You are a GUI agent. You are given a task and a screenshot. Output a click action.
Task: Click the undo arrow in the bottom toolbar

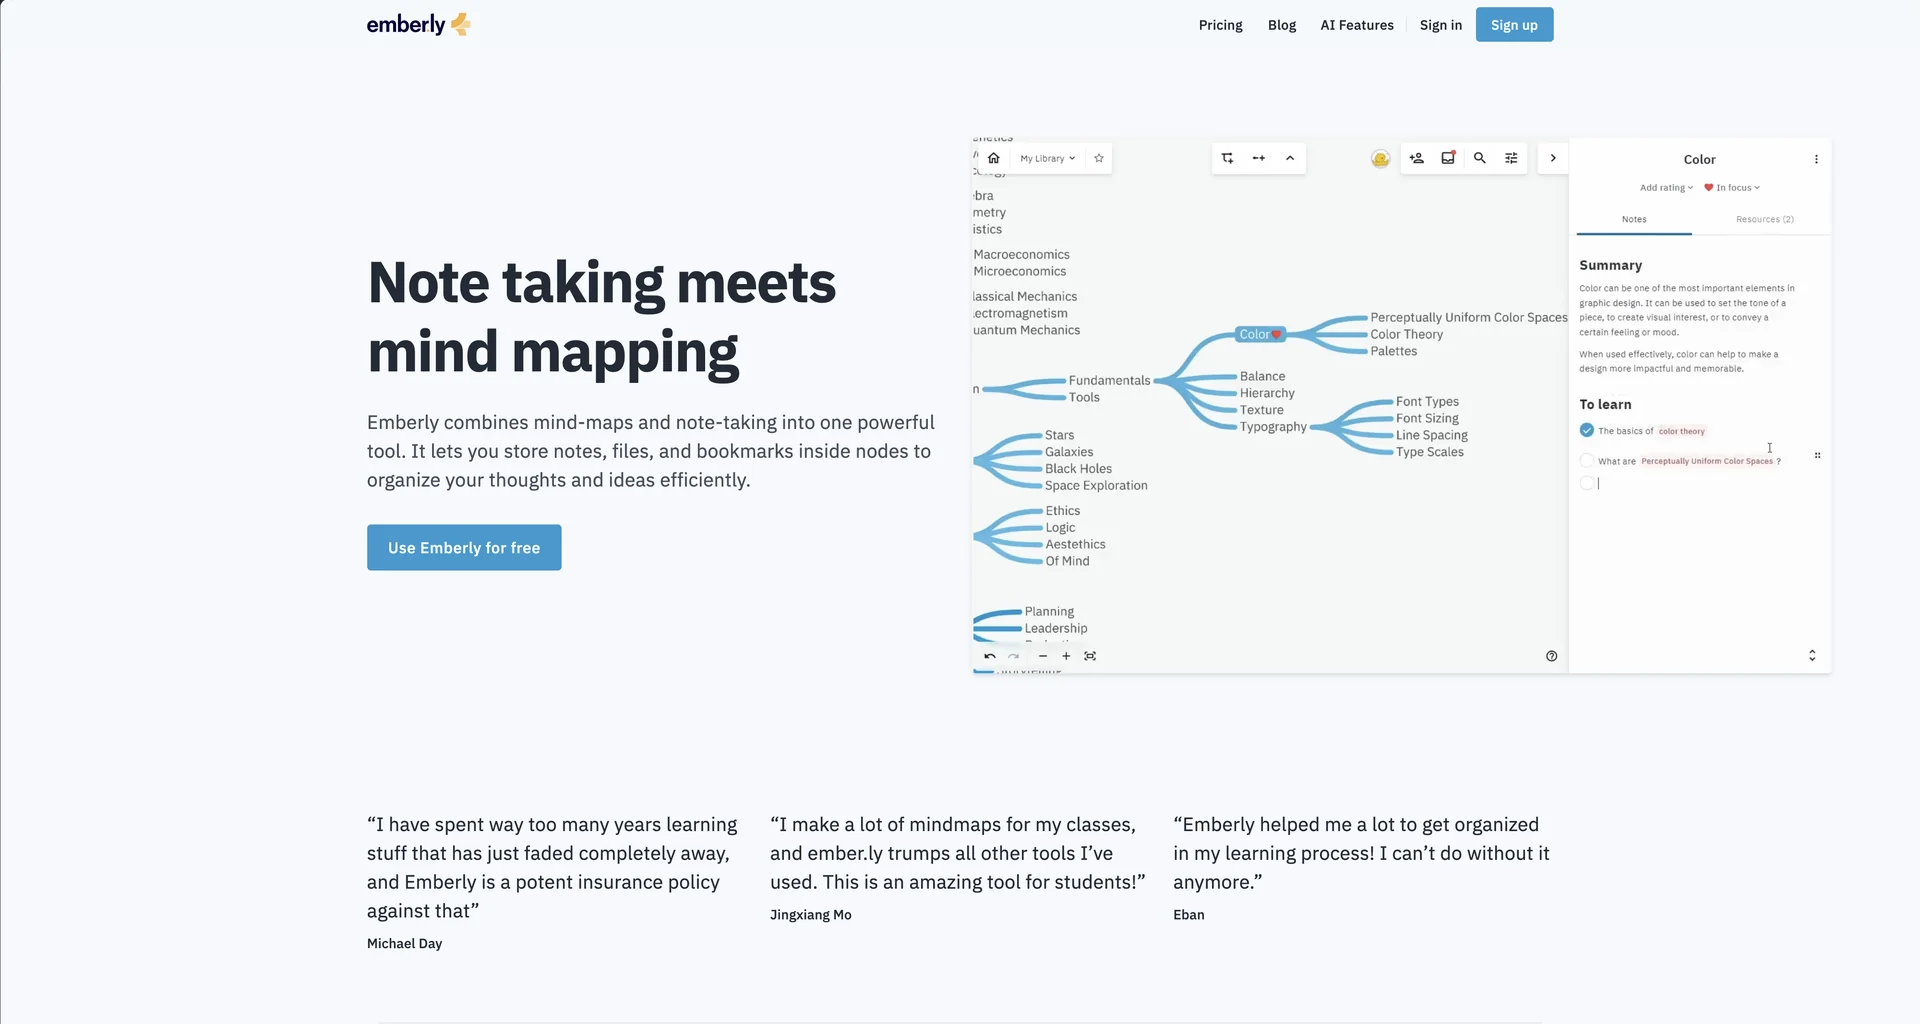click(x=990, y=656)
